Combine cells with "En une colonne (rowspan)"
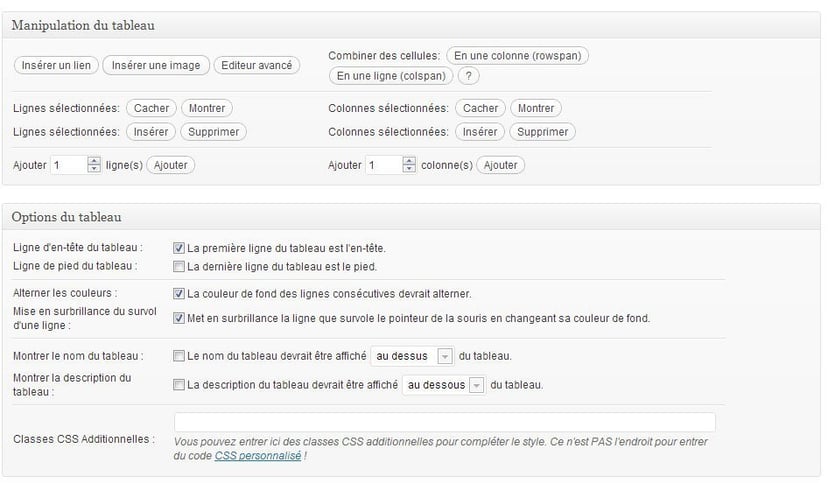Screen dimensions: 828x483 [x=517, y=55]
